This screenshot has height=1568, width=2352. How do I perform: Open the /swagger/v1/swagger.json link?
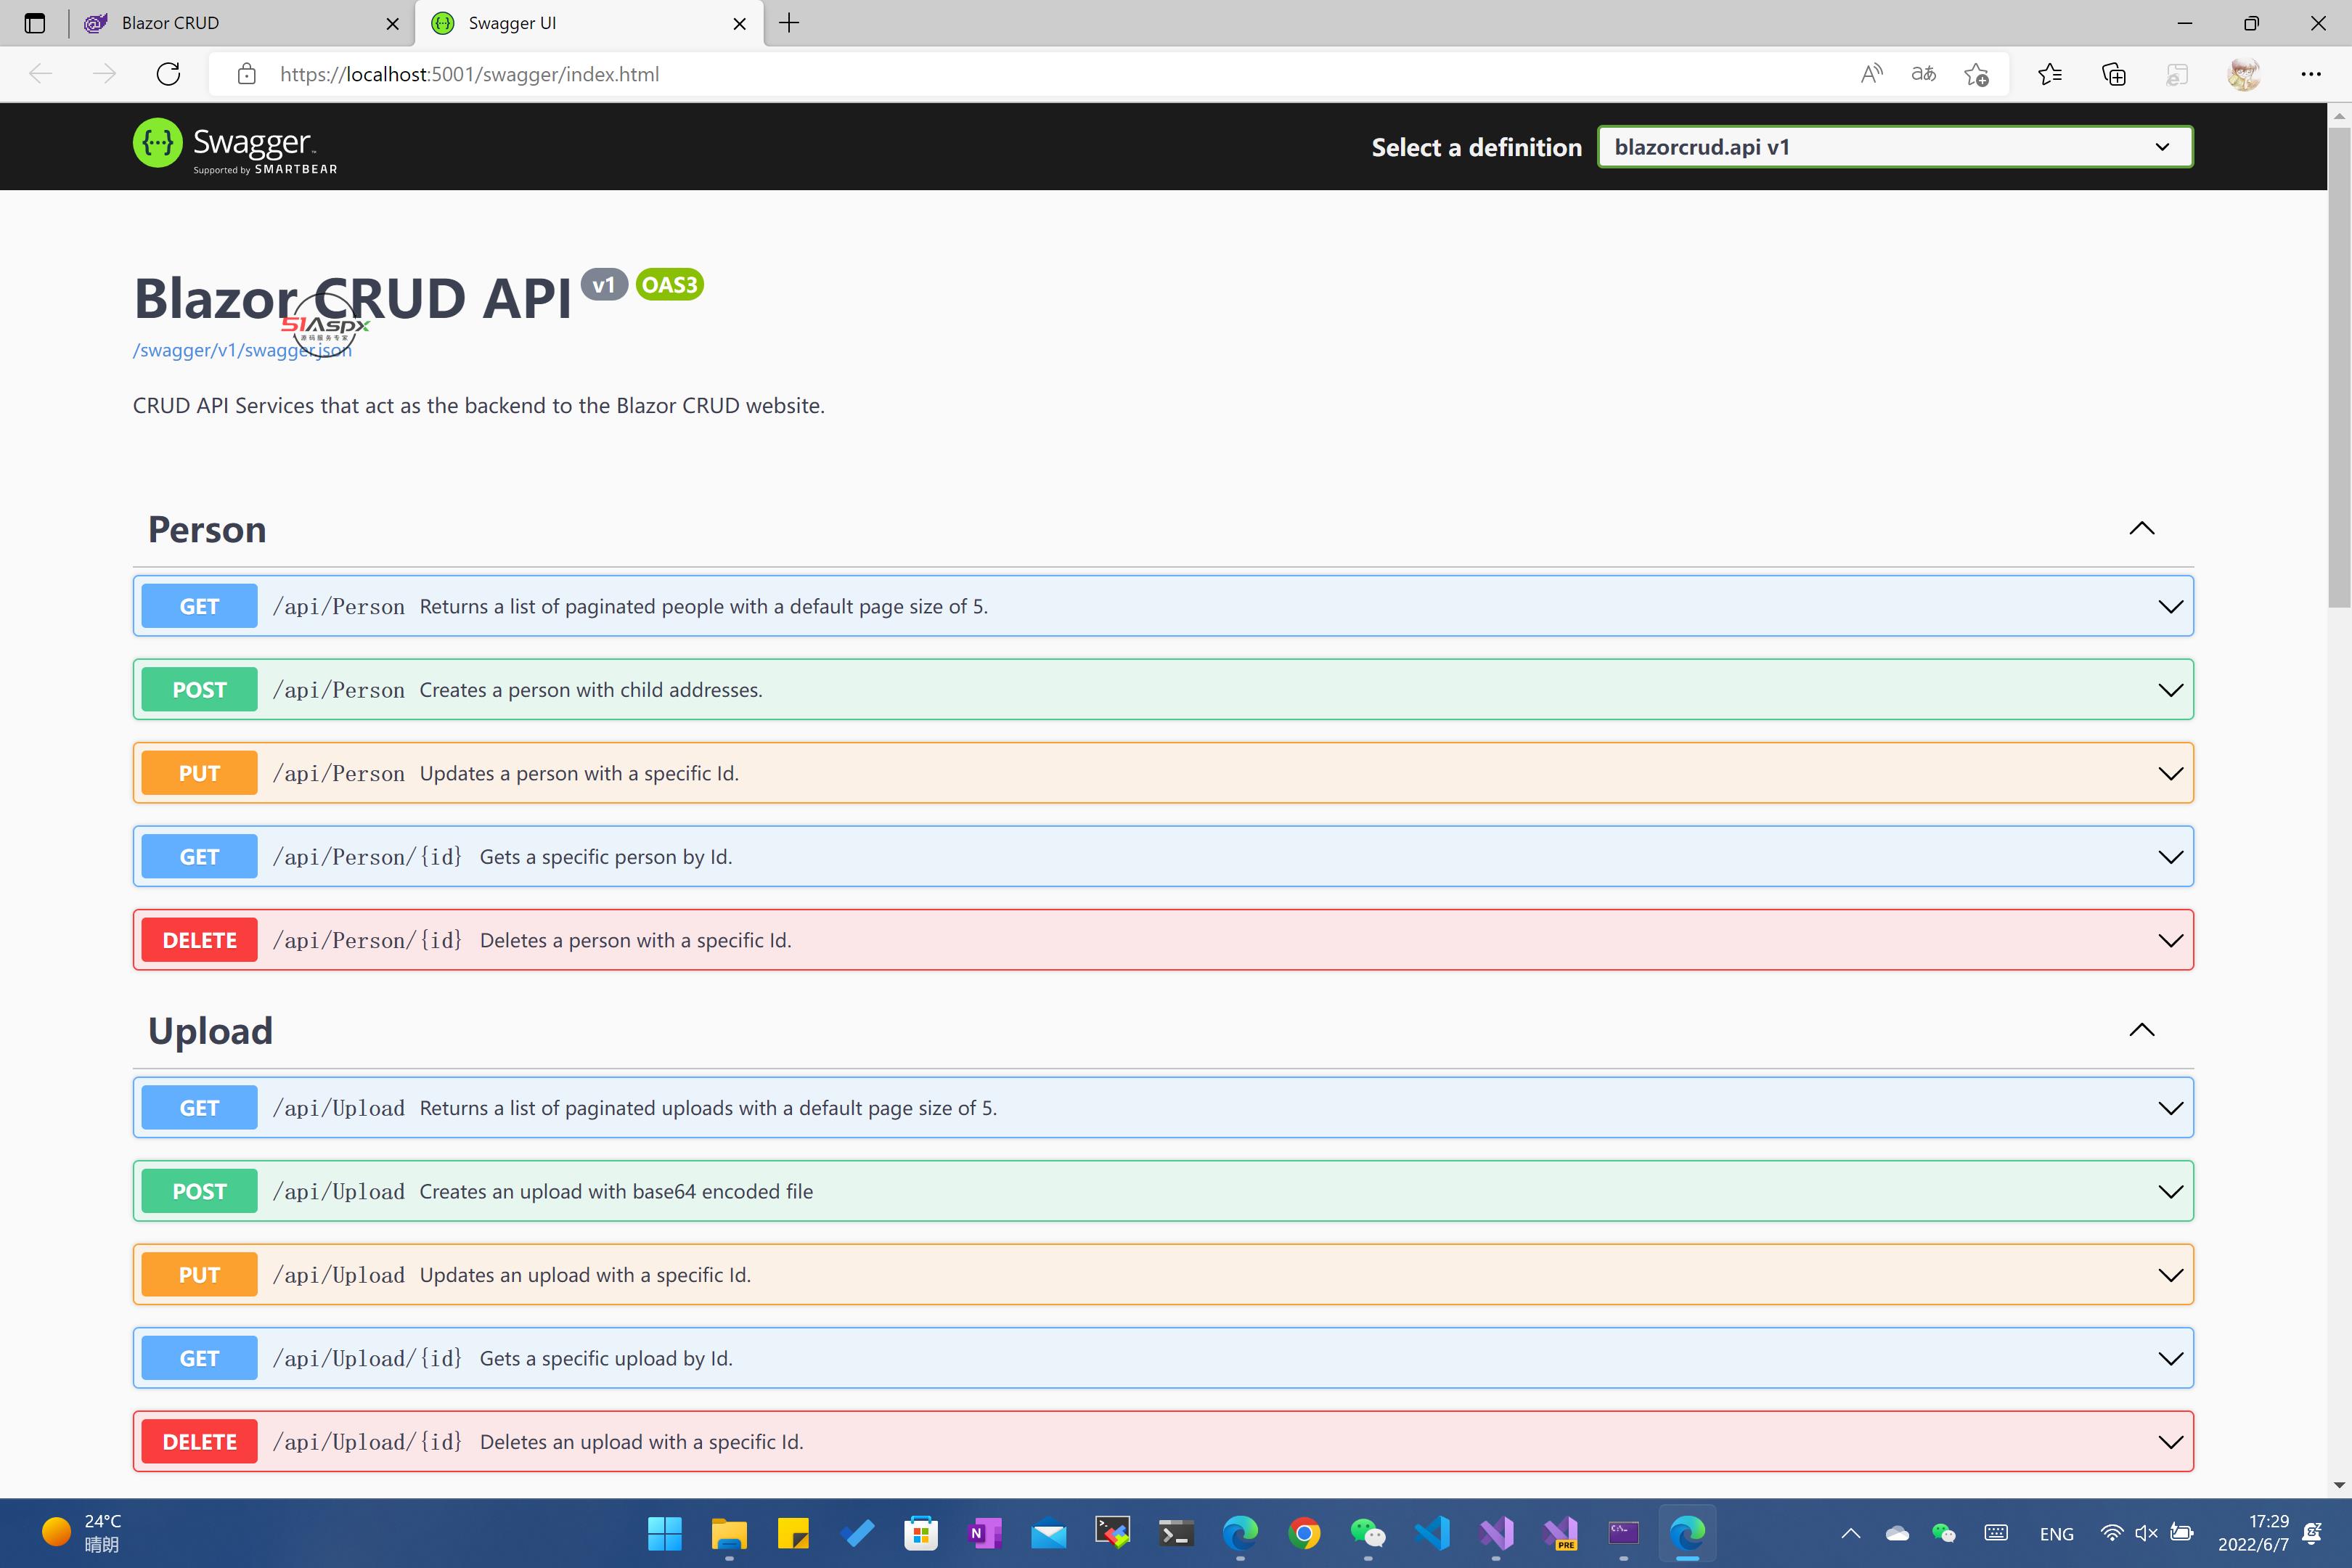(242, 350)
